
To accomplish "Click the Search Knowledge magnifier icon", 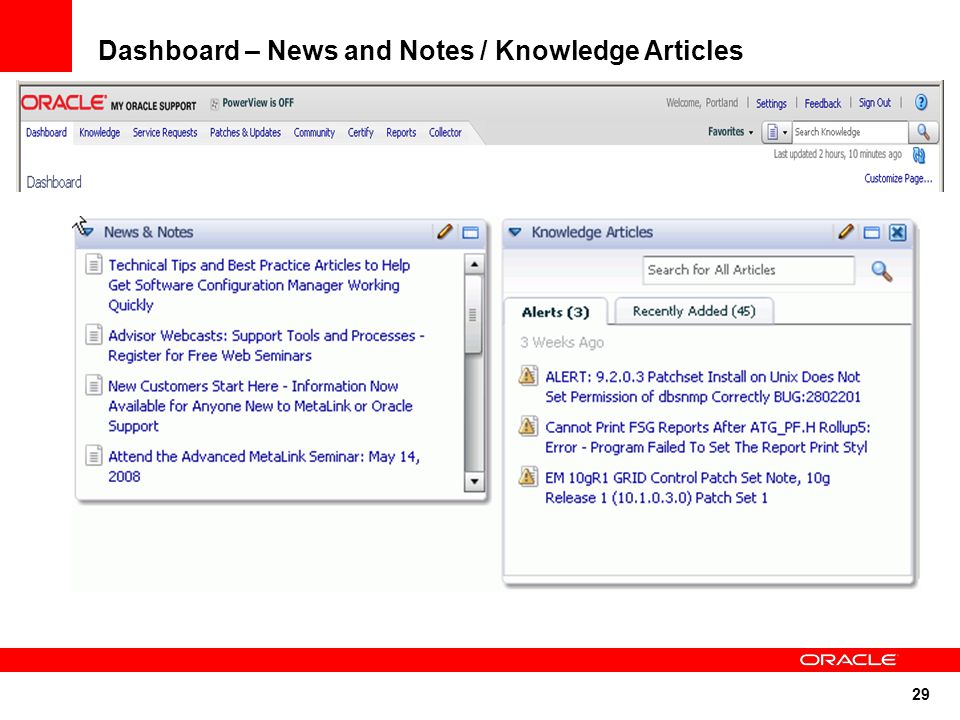I will pyautogui.click(x=923, y=132).
